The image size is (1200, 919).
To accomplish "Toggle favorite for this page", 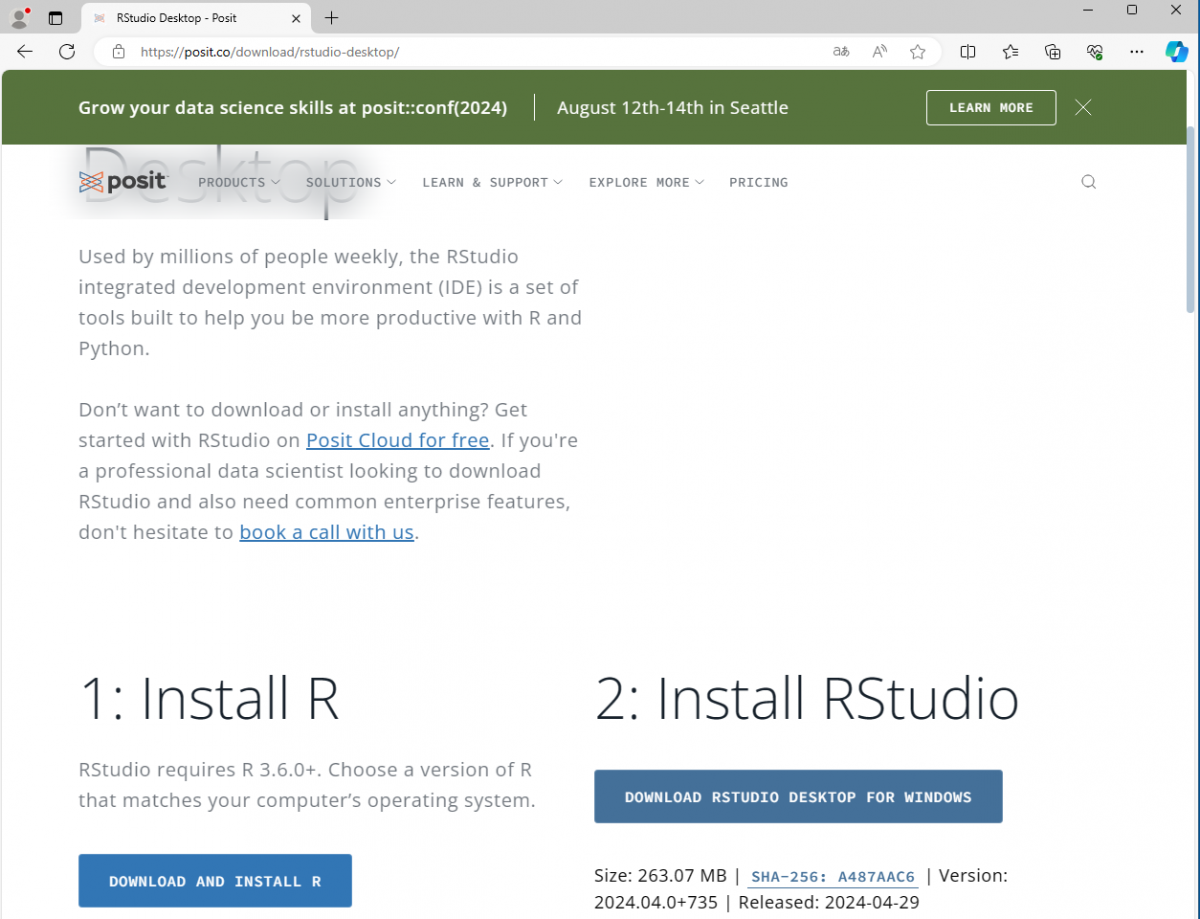I will 917,51.
